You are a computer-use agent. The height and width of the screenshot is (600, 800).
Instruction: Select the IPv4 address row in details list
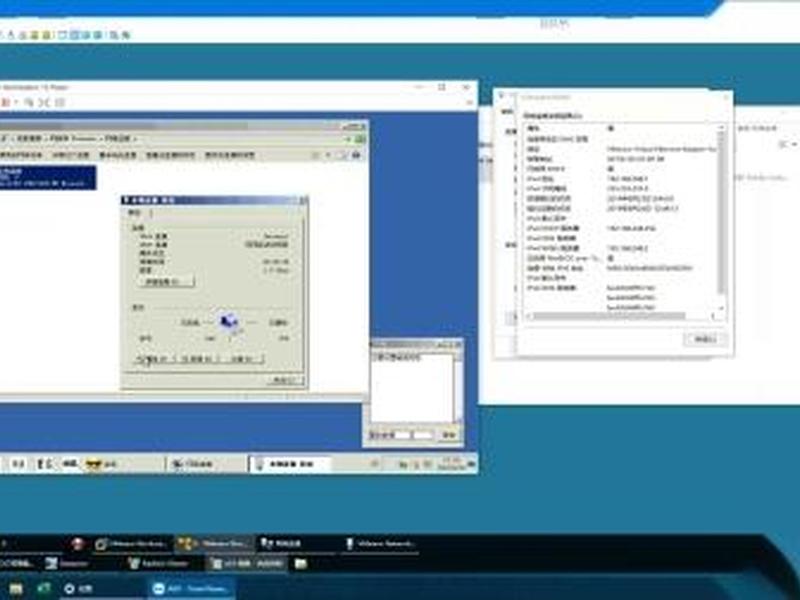point(620,179)
